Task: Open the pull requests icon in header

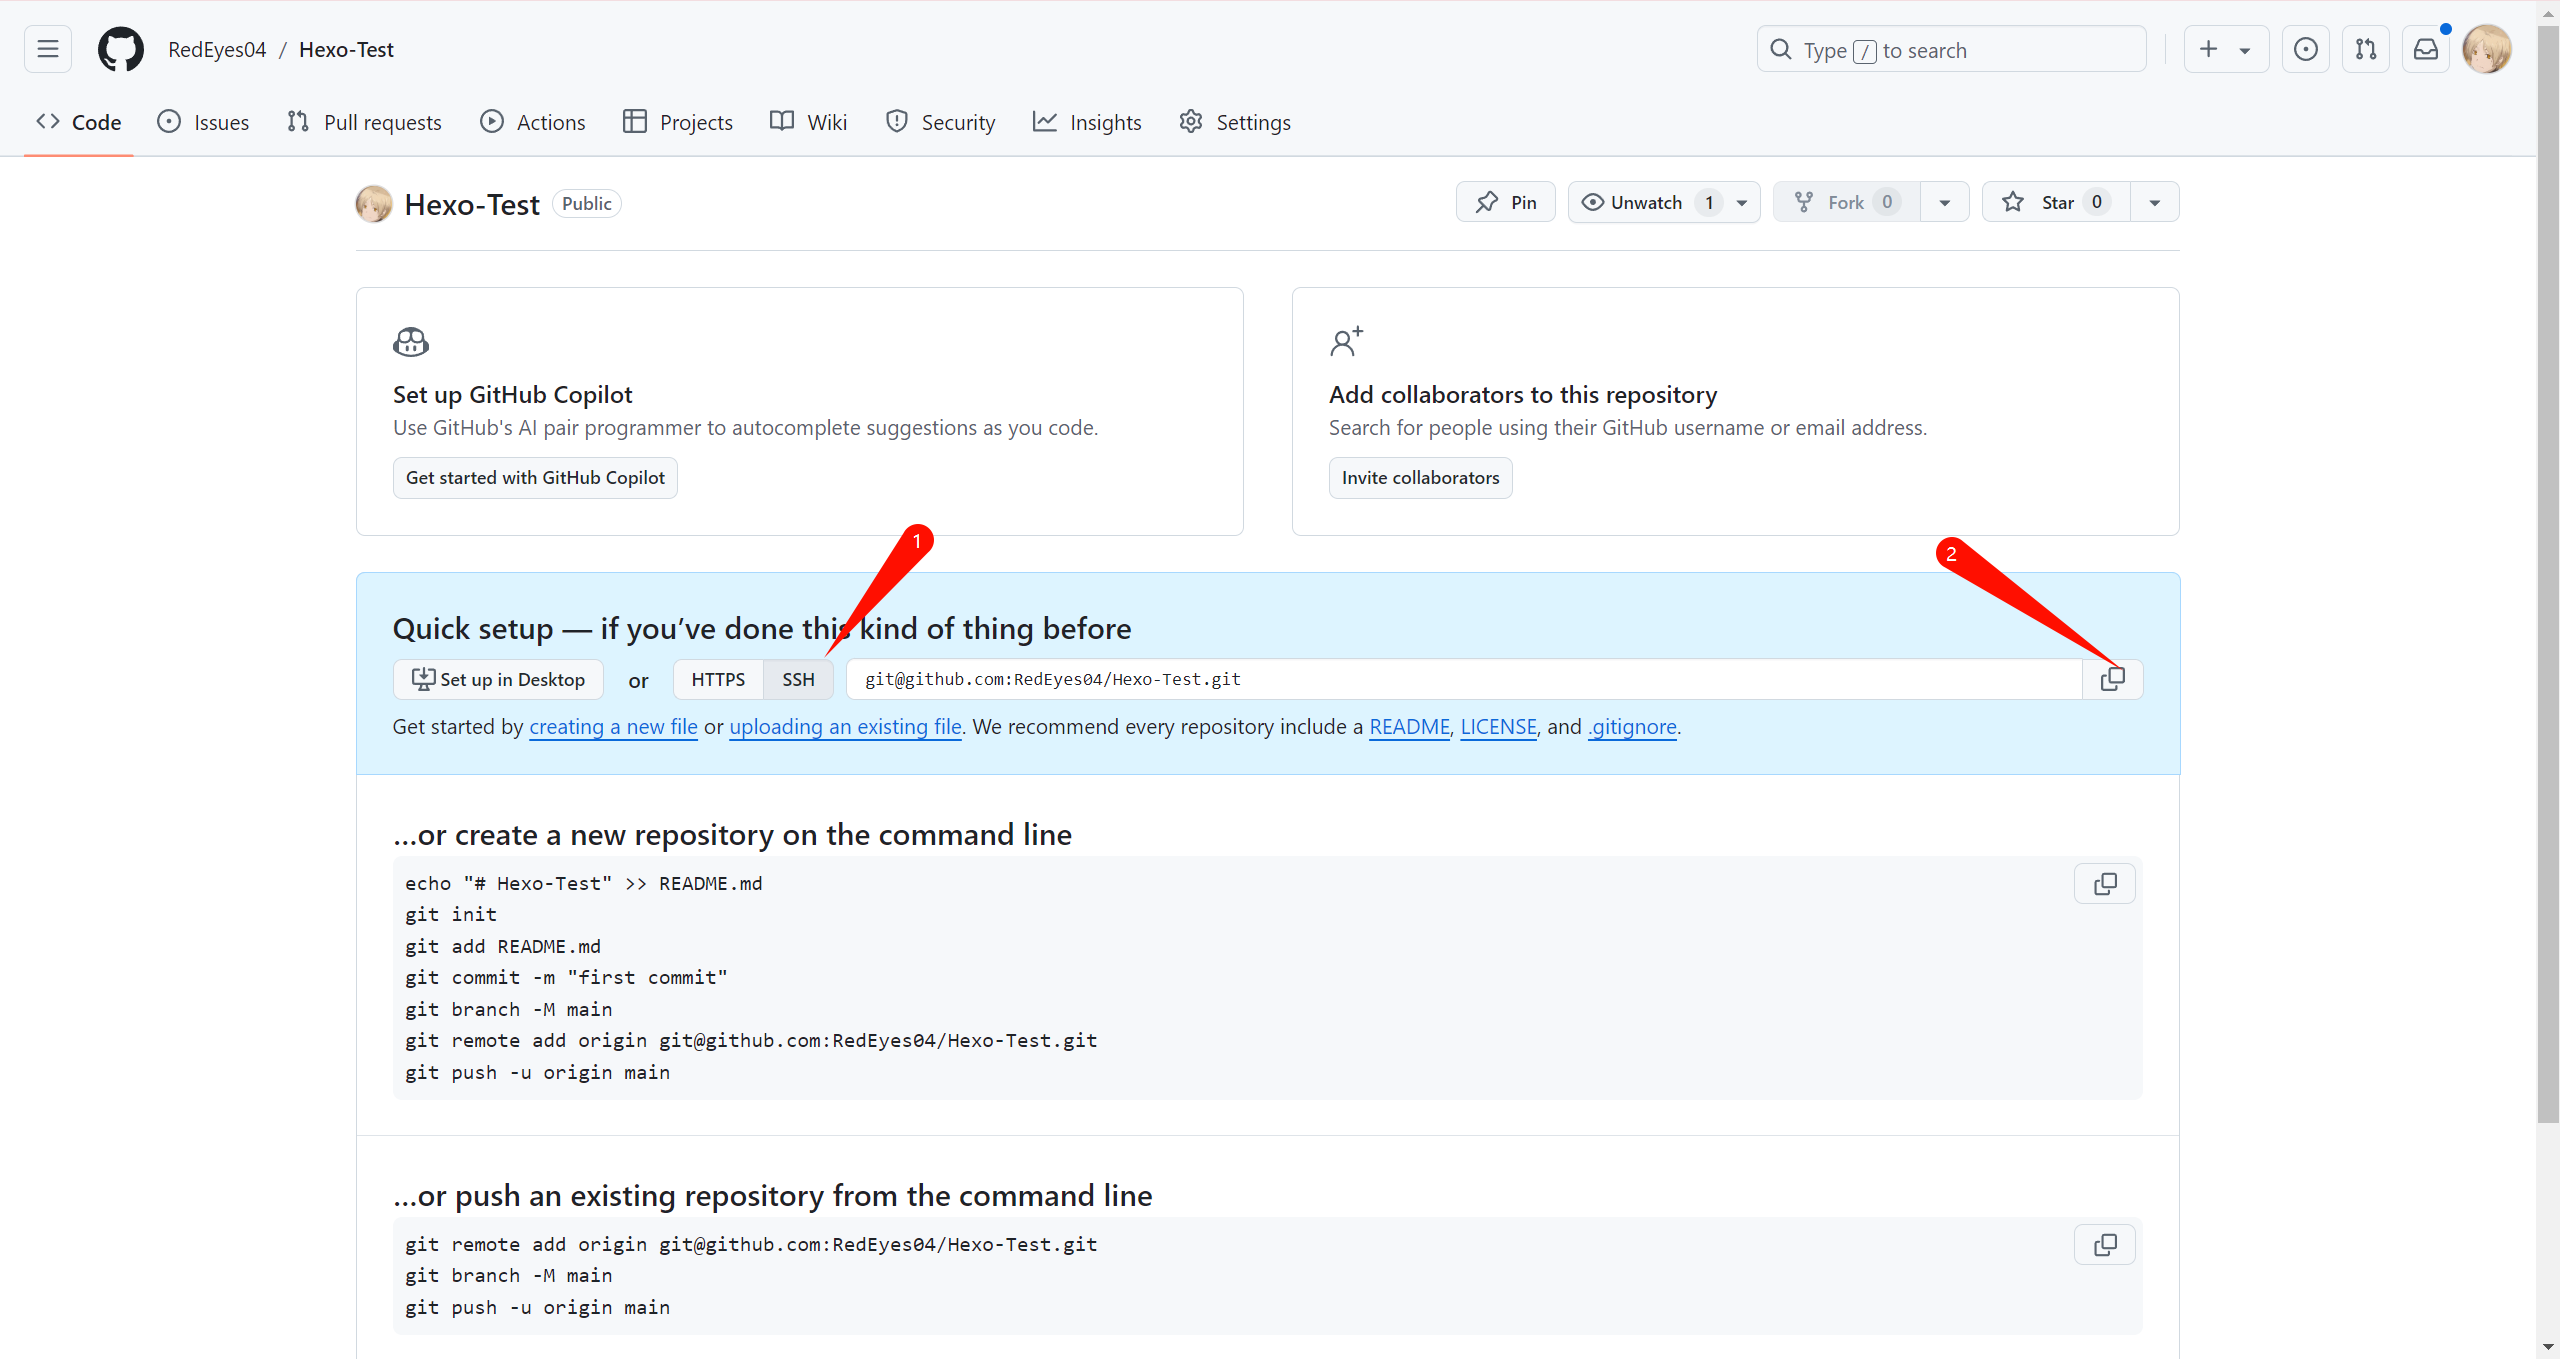Action: 2365,49
